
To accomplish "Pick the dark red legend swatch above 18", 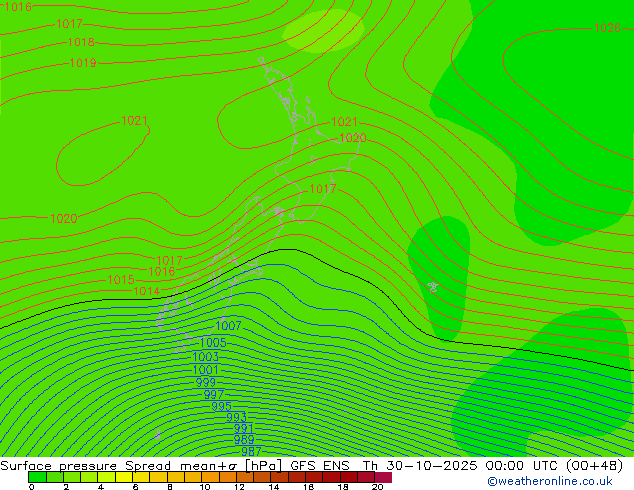I will click(349, 477).
